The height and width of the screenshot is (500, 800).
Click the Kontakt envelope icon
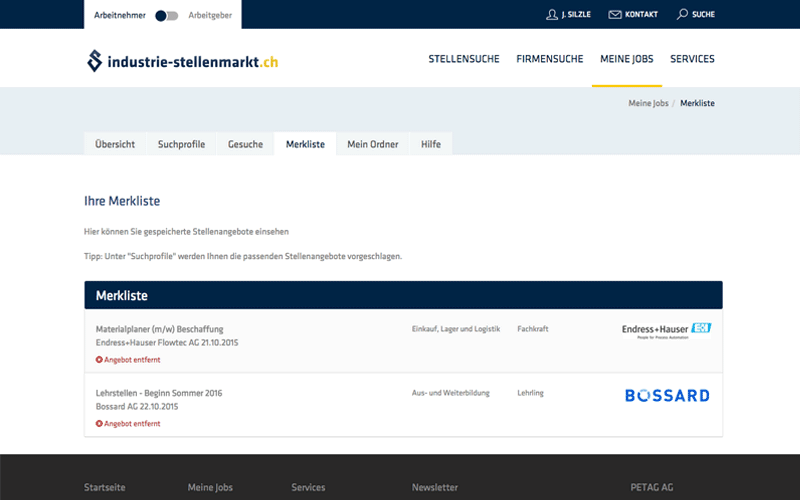tap(615, 15)
